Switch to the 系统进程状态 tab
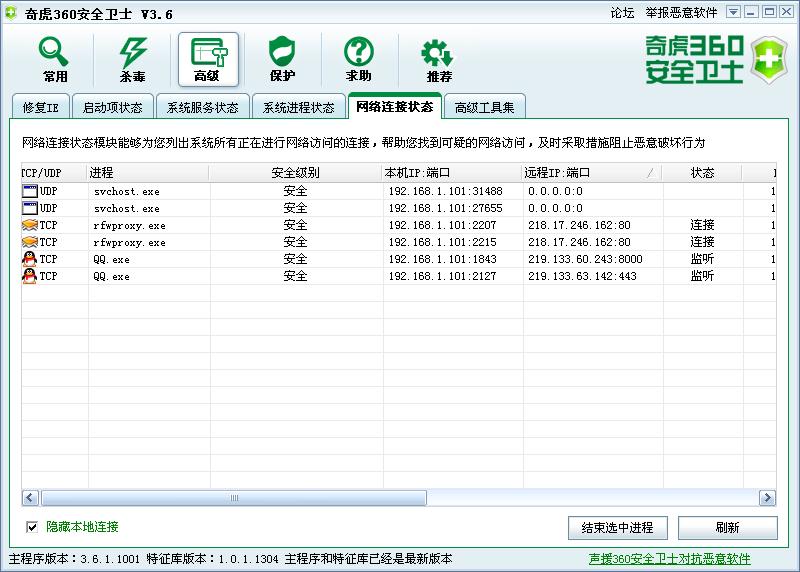 coord(298,108)
